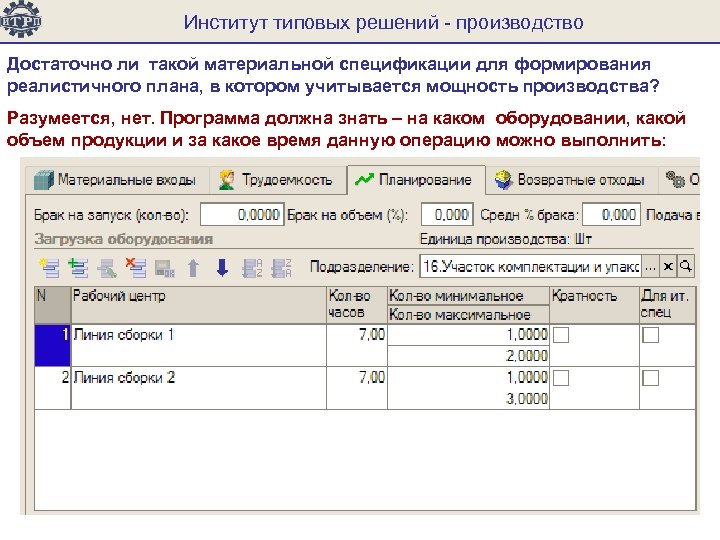
Task: Toggle Для ит. спец checkbox for Линия сборки 1
Action: 651,335
